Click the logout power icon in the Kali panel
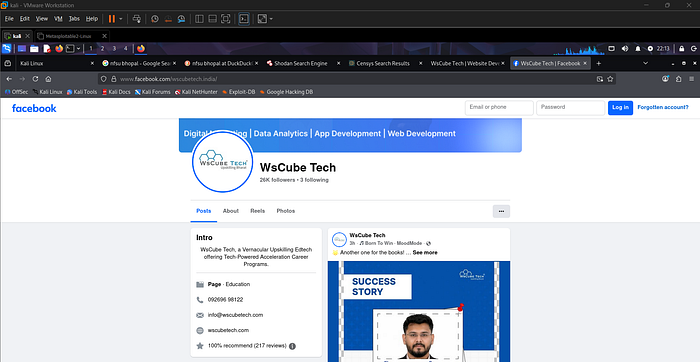700x362 pixels. coord(694,49)
